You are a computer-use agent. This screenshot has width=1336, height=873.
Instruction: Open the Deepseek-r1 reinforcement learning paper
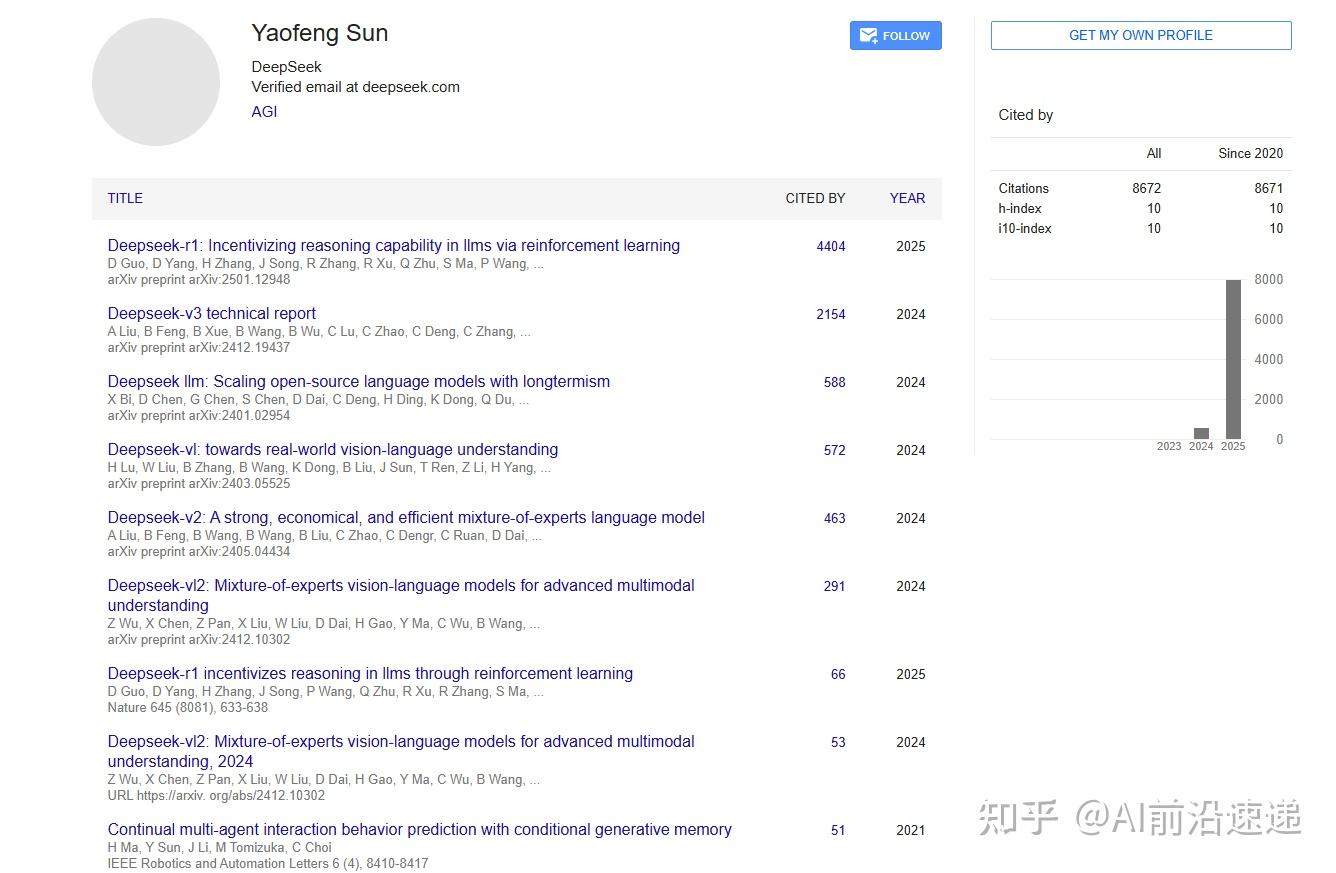(x=393, y=245)
